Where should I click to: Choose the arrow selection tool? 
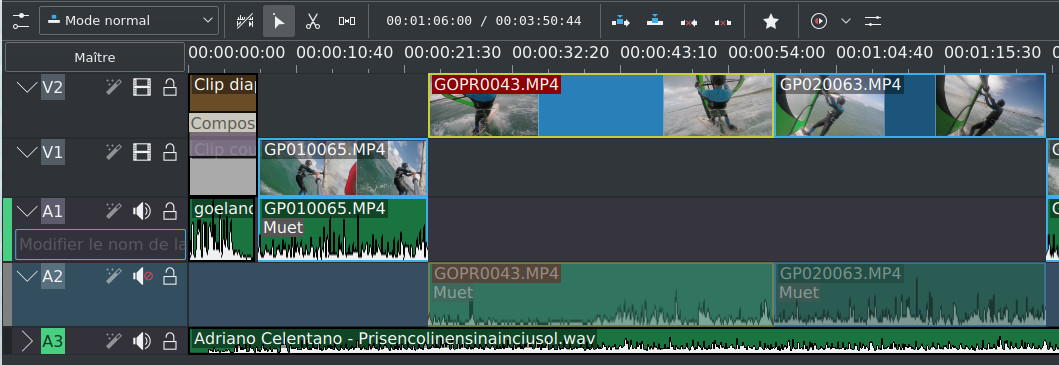click(x=278, y=21)
